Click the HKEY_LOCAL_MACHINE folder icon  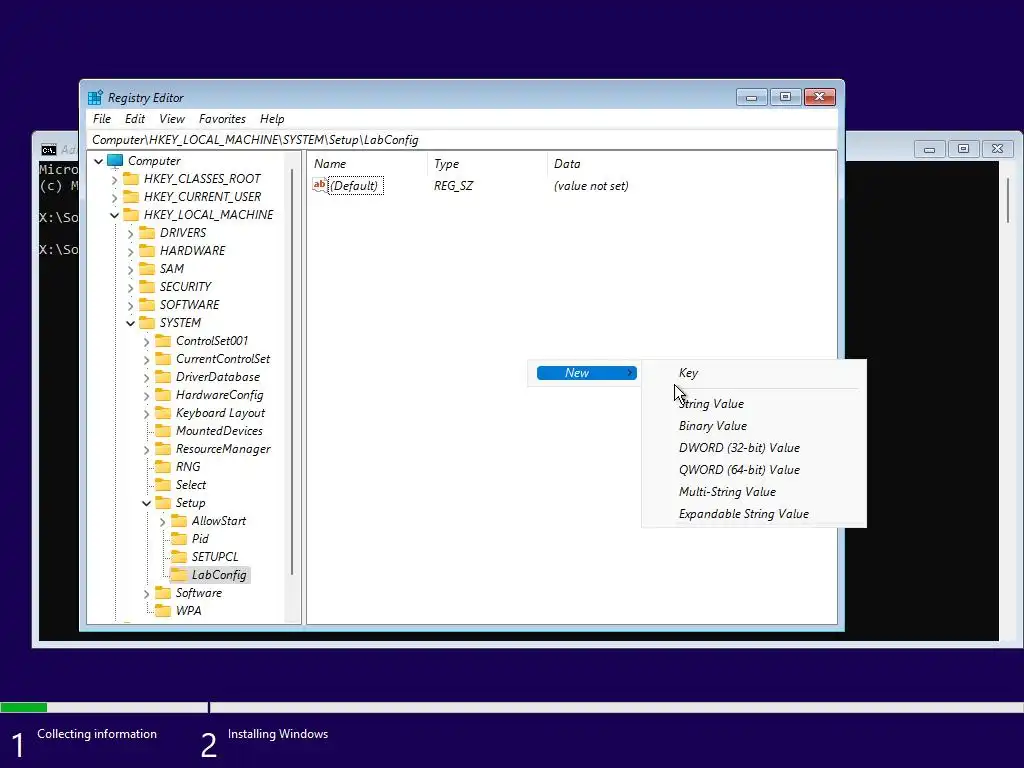[131, 215]
